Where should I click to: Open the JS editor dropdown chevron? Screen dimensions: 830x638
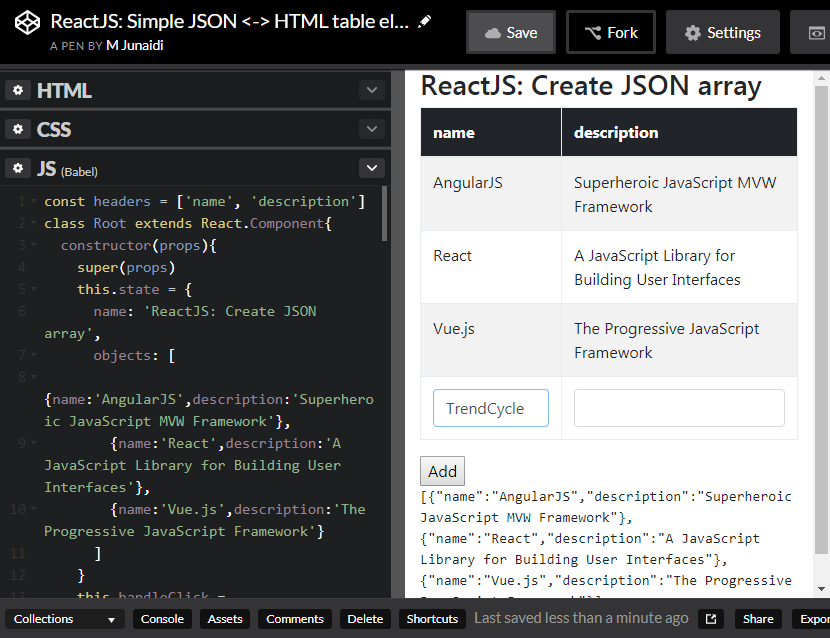click(x=372, y=168)
